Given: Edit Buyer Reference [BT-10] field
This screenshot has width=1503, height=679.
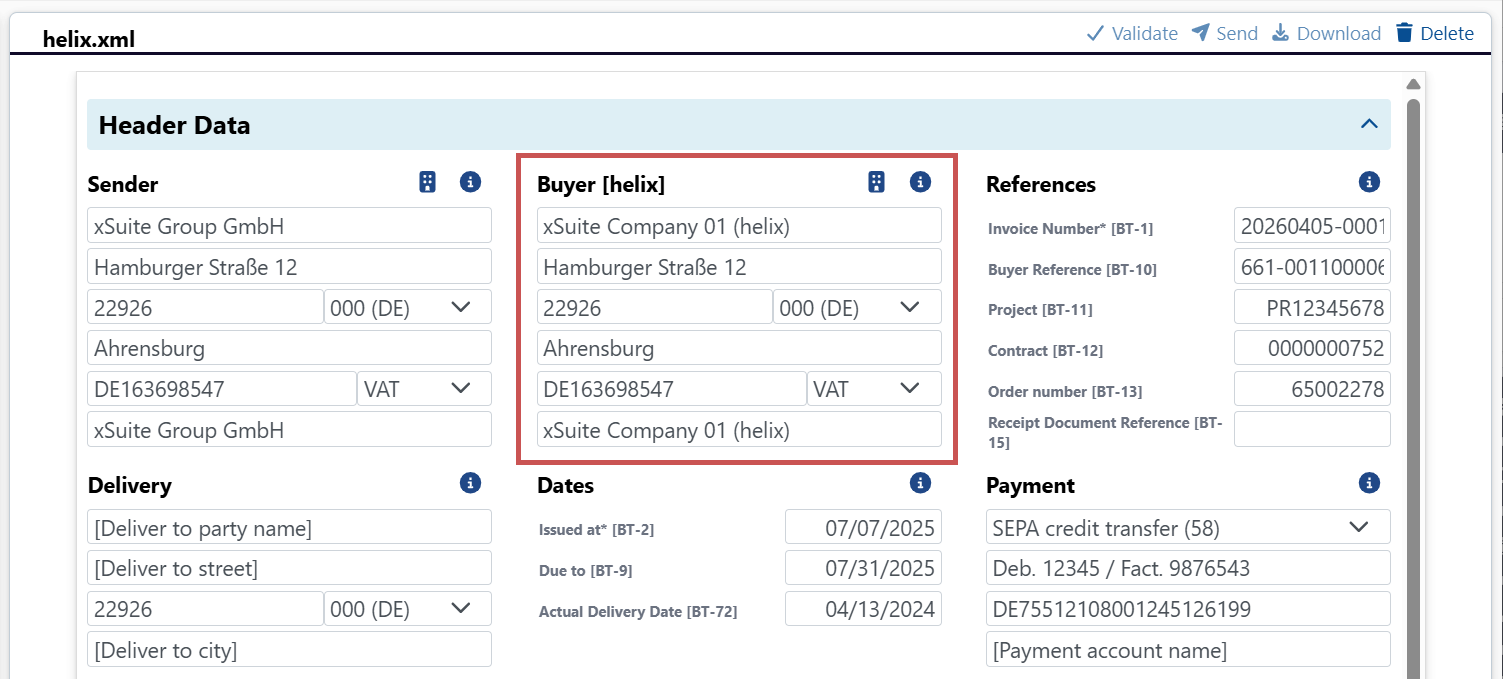Looking at the screenshot, I should point(1312,267).
